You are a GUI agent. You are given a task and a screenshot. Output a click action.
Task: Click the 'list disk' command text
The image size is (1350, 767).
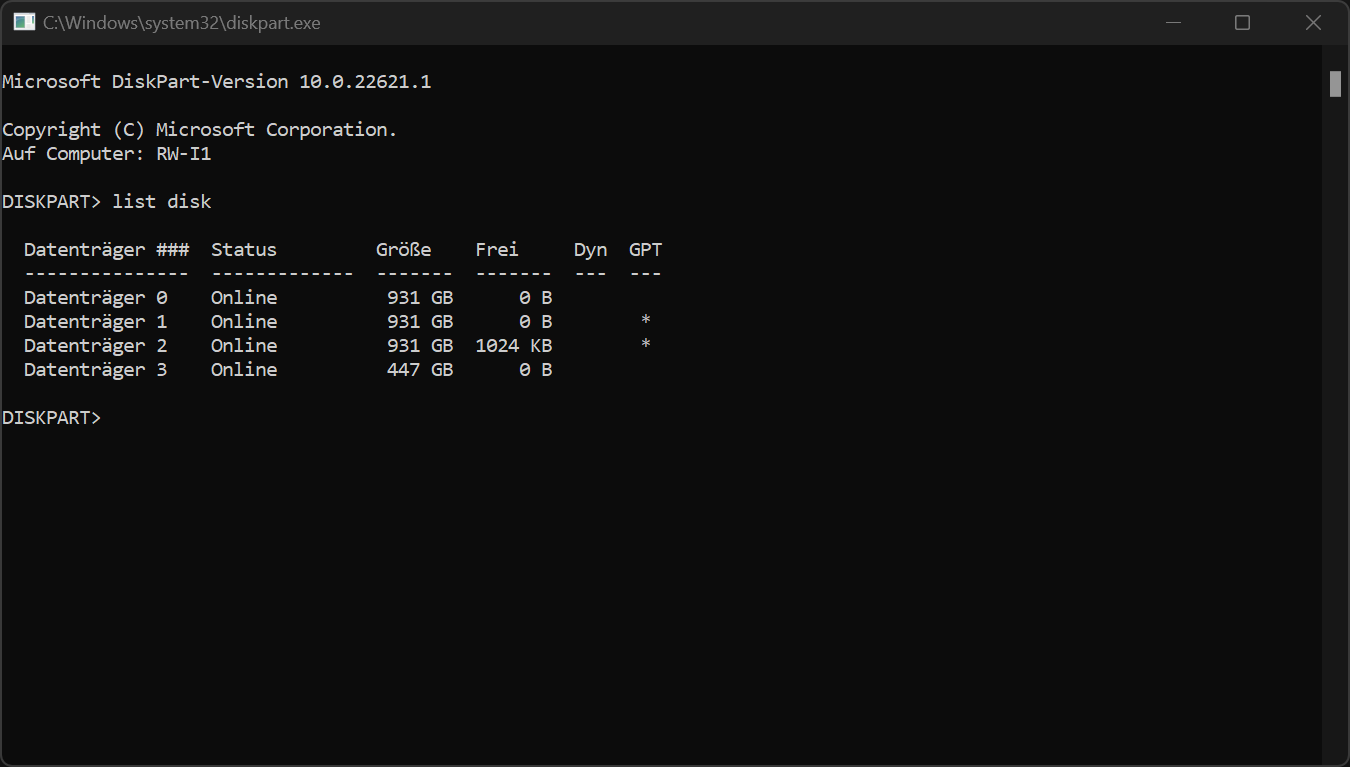pos(162,202)
